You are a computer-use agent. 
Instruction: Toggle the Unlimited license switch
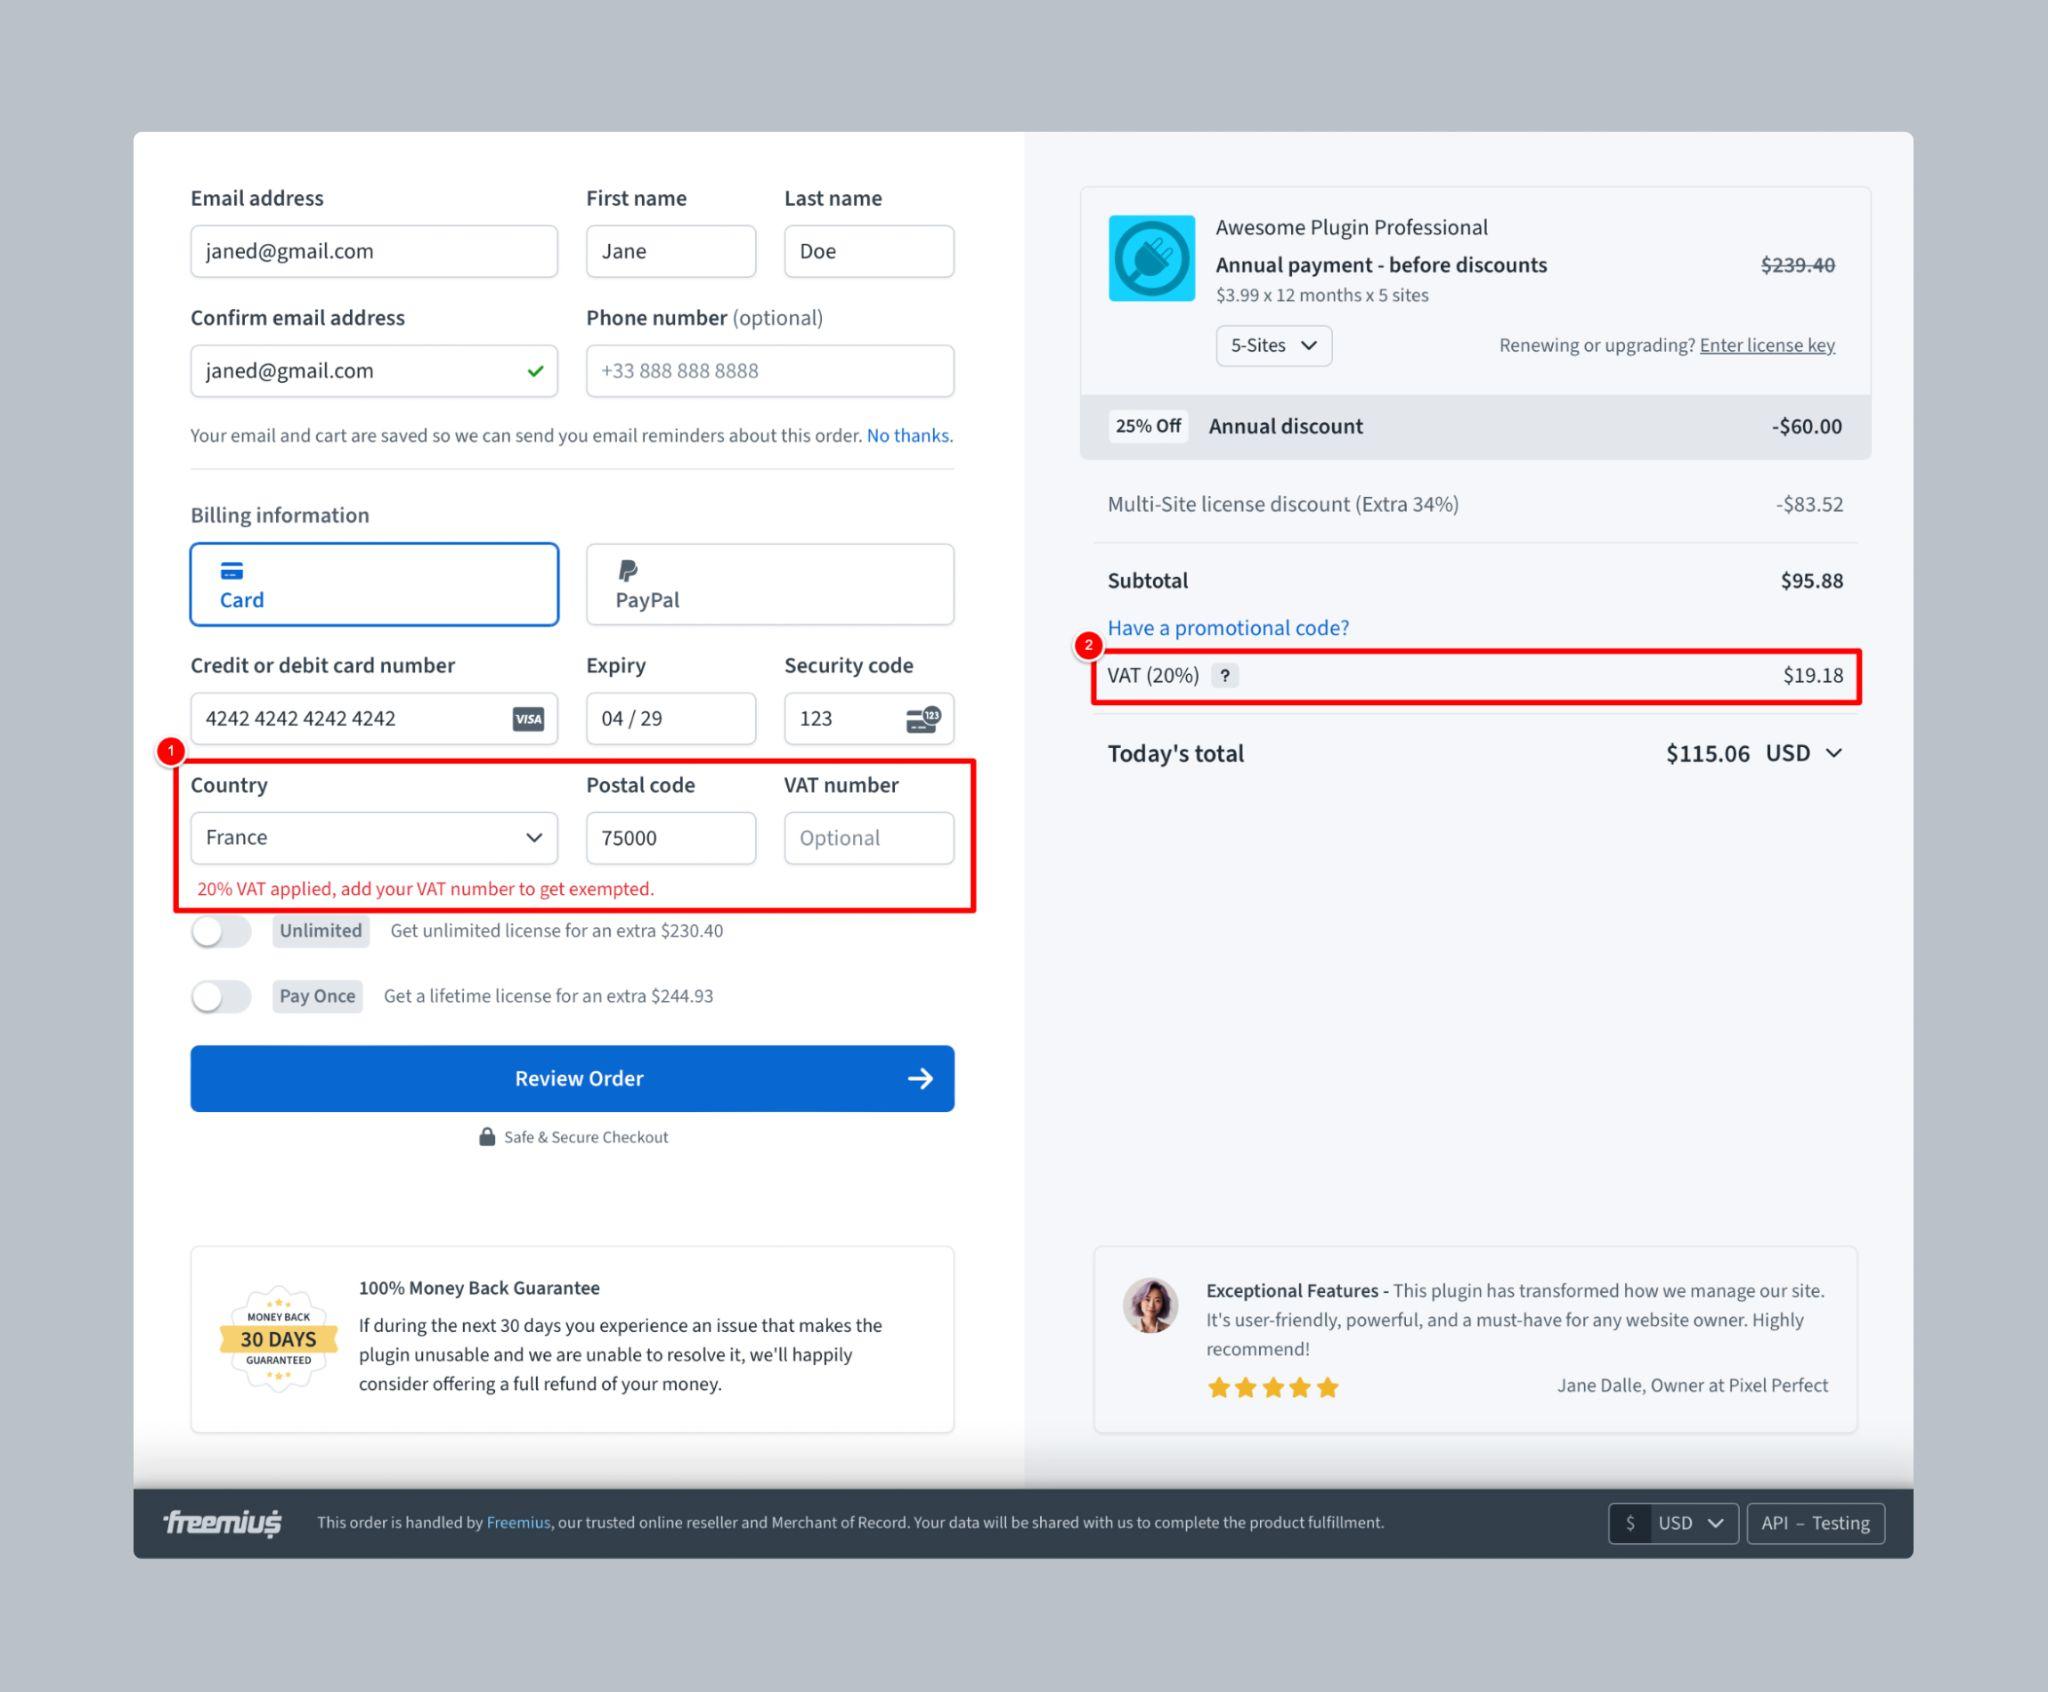221,931
